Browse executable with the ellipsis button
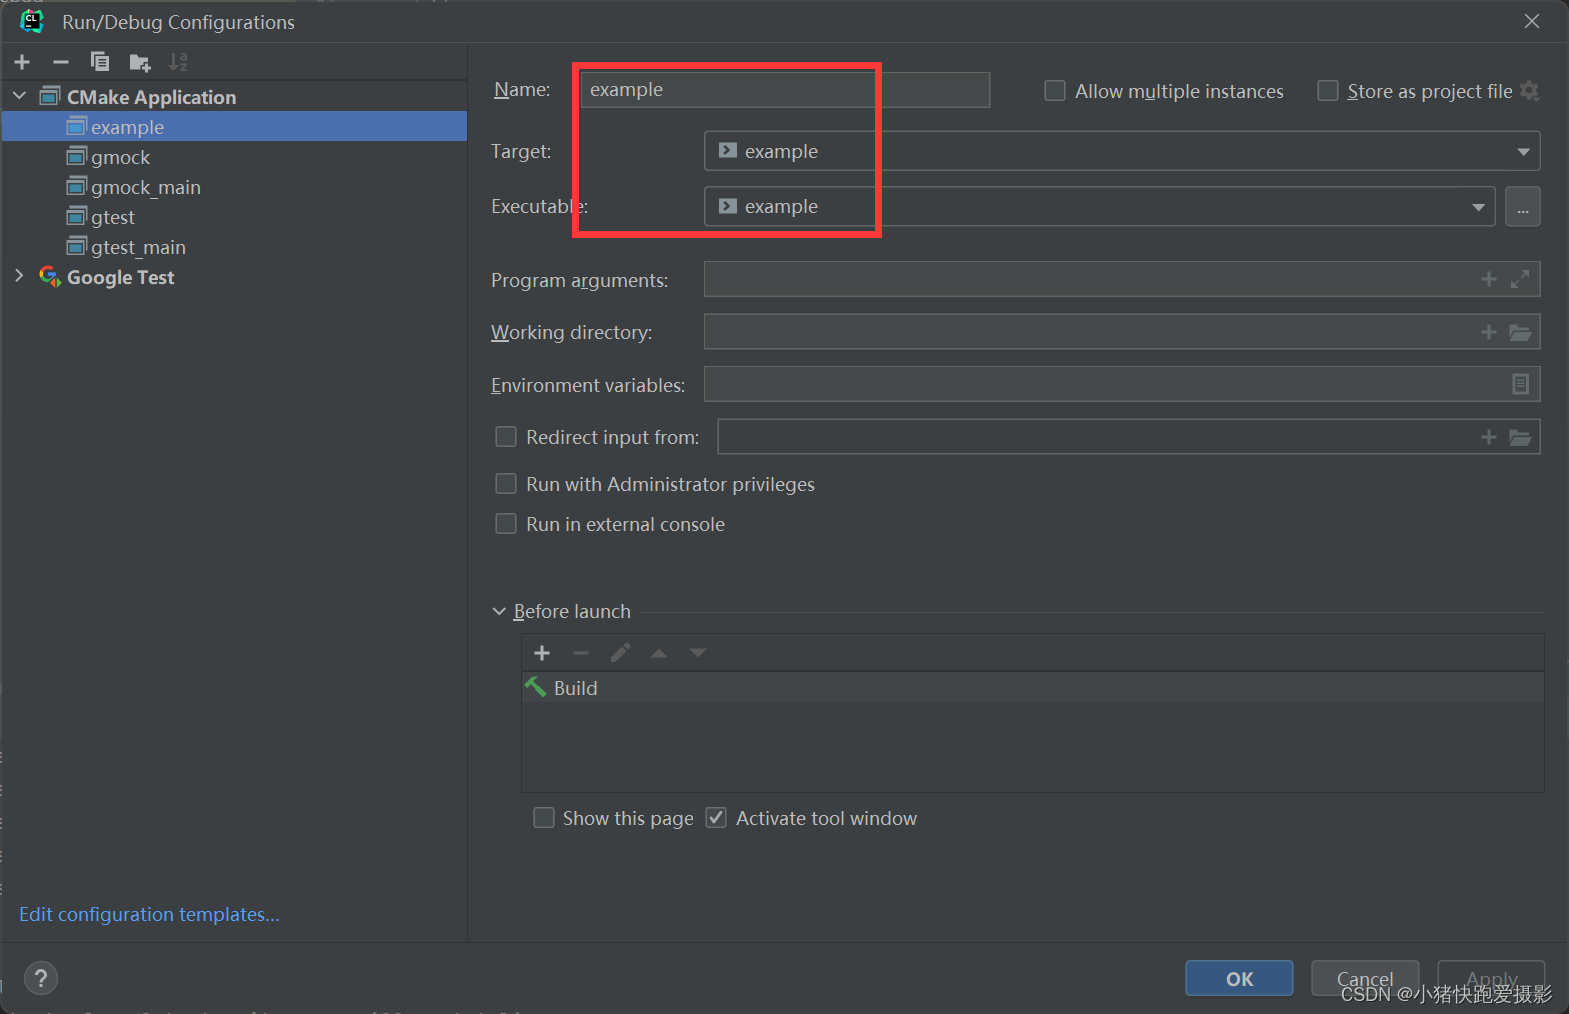The height and width of the screenshot is (1014, 1569). click(1522, 207)
